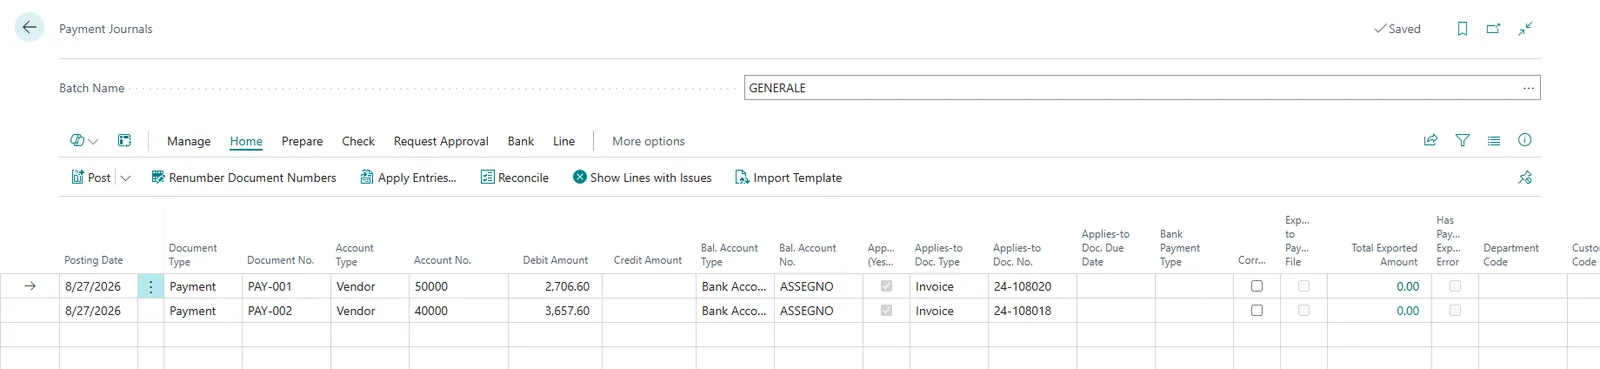Collapse the page with the shrink arrows icon
This screenshot has height=369, width=1600.
pos(1525,29)
